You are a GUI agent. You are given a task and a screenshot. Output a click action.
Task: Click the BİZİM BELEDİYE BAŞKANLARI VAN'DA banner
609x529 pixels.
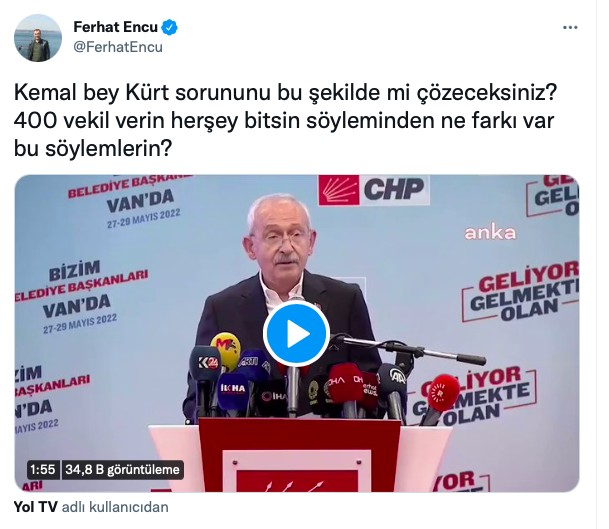(x=80, y=294)
